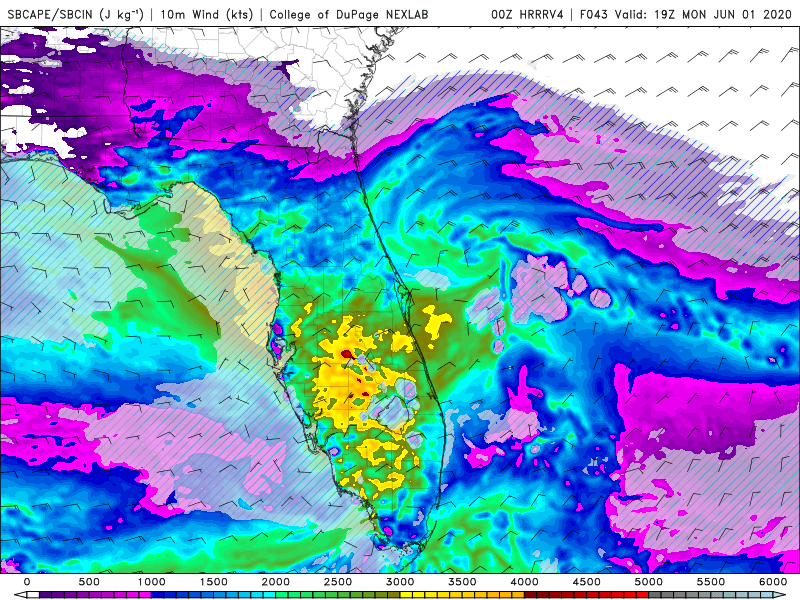
Task: Click the 4500 tick label on the color scale
Action: pos(587,582)
